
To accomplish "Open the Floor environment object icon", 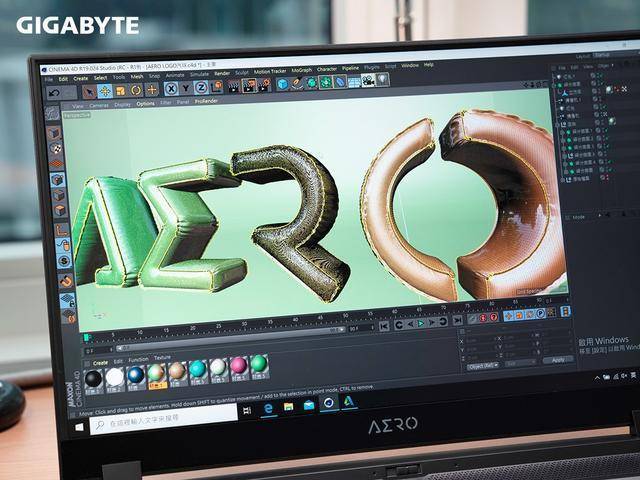I will (354, 81).
